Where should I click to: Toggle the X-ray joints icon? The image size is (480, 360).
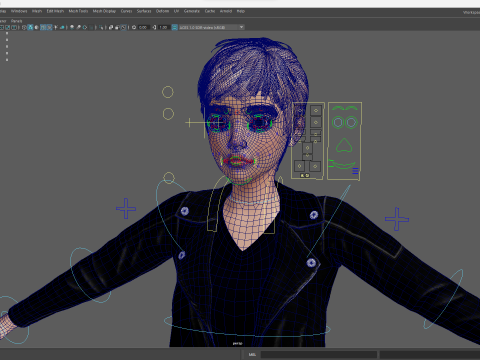[124, 27]
